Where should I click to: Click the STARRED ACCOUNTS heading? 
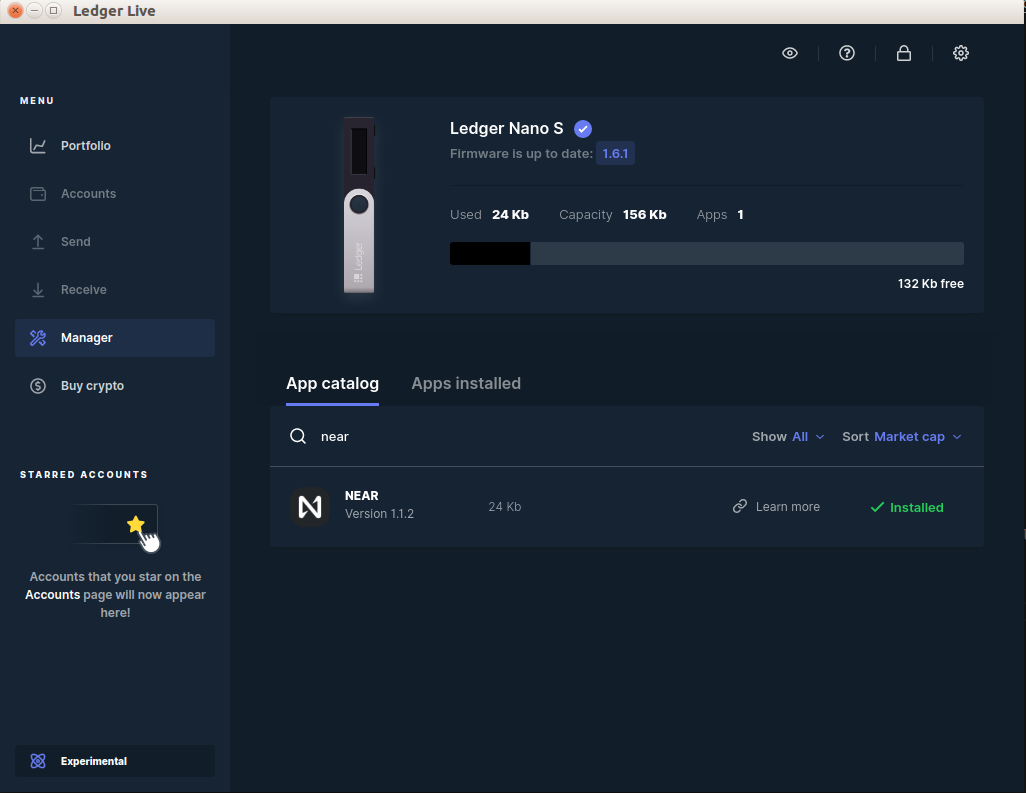click(84, 474)
